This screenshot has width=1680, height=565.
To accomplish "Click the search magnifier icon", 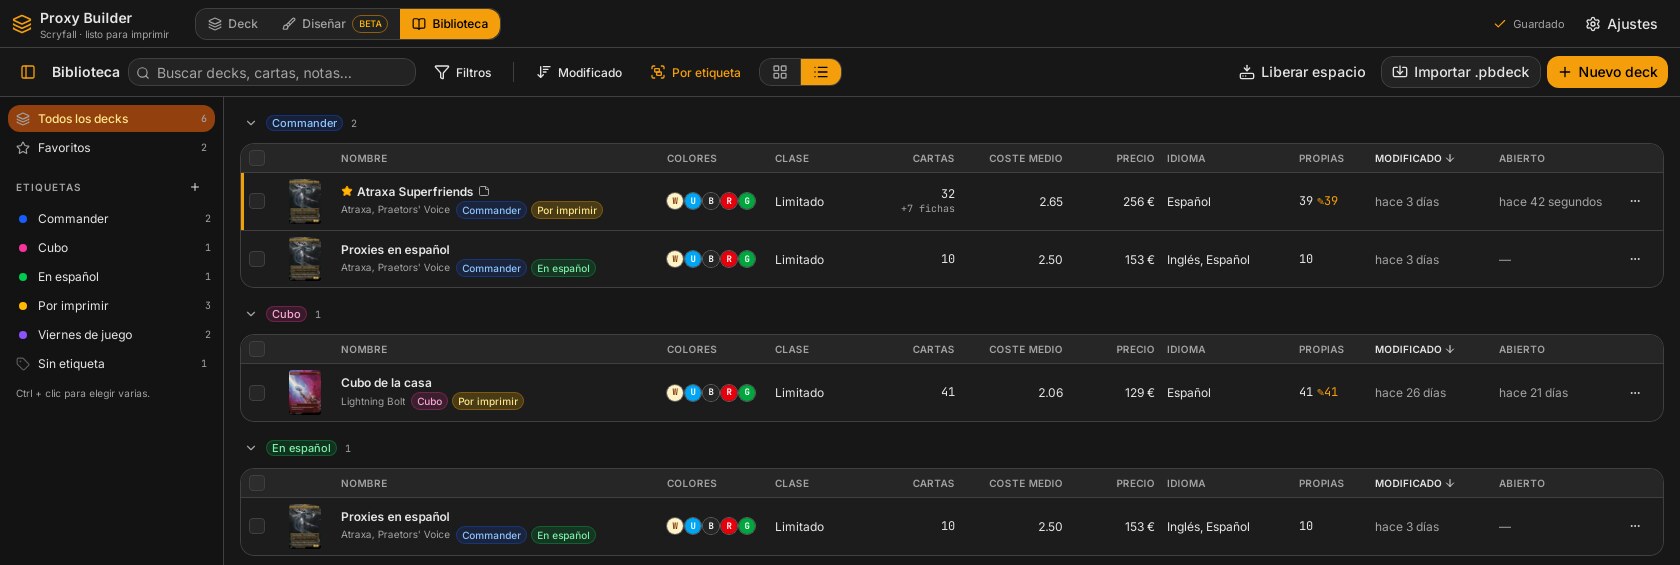I will 144,73.
